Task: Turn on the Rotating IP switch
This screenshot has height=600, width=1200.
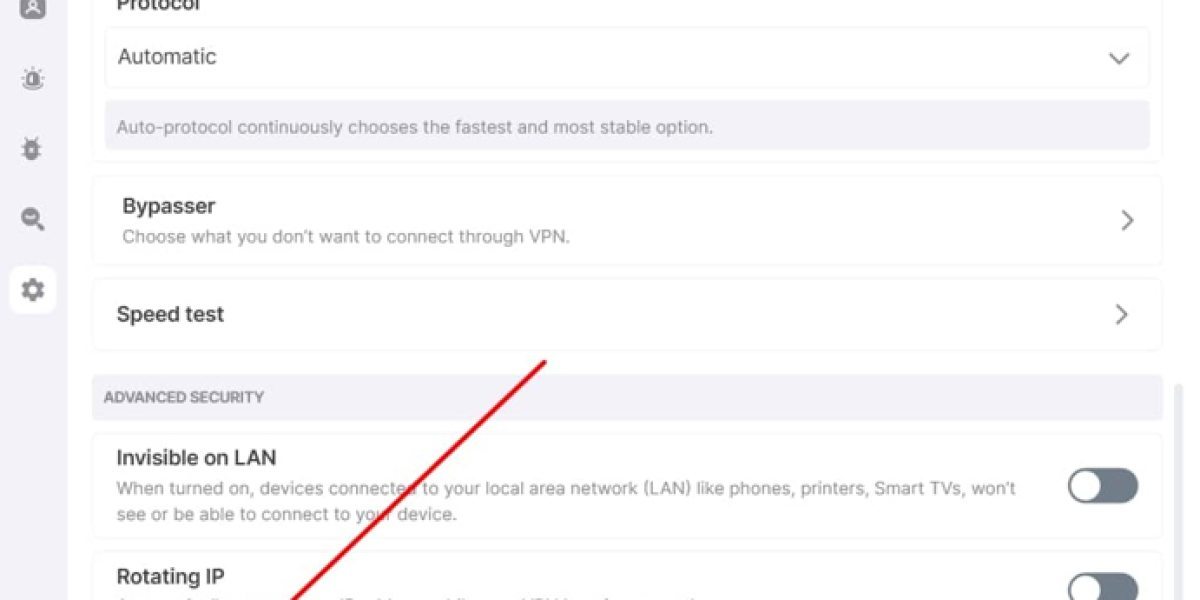Action: click(1102, 588)
